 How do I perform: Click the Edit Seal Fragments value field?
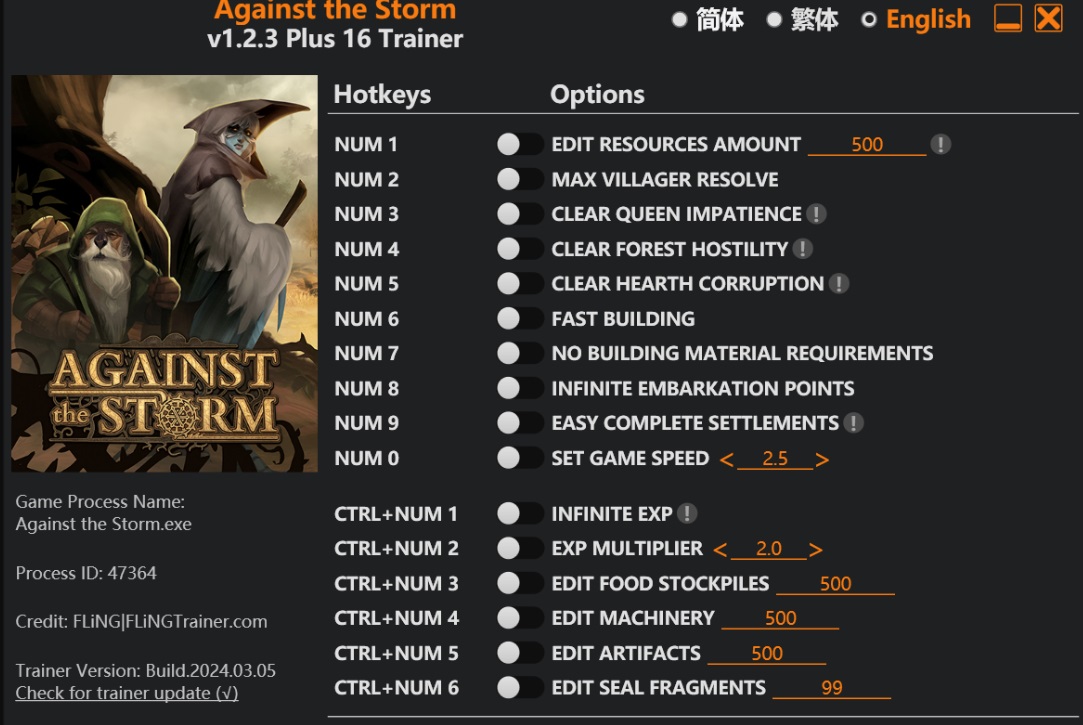[831, 688]
